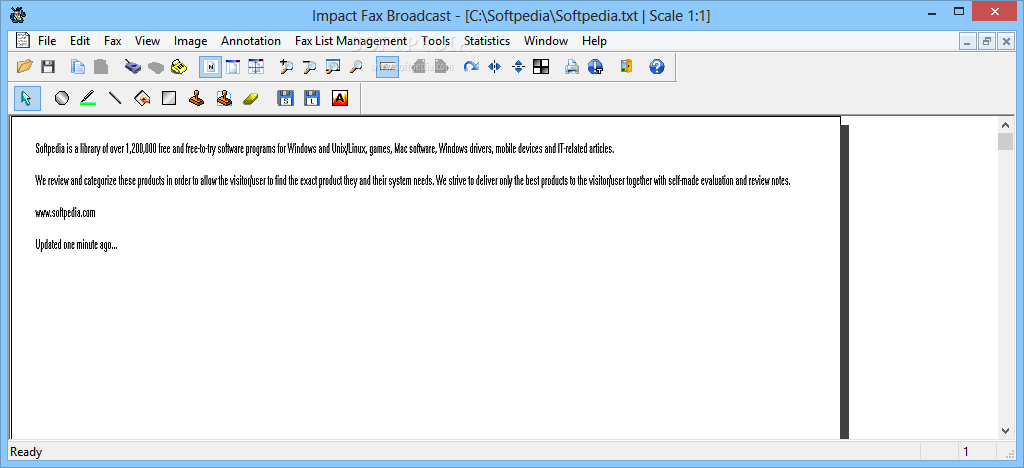Click the plain magnifier zoom icon

pyautogui.click(x=356, y=67)
